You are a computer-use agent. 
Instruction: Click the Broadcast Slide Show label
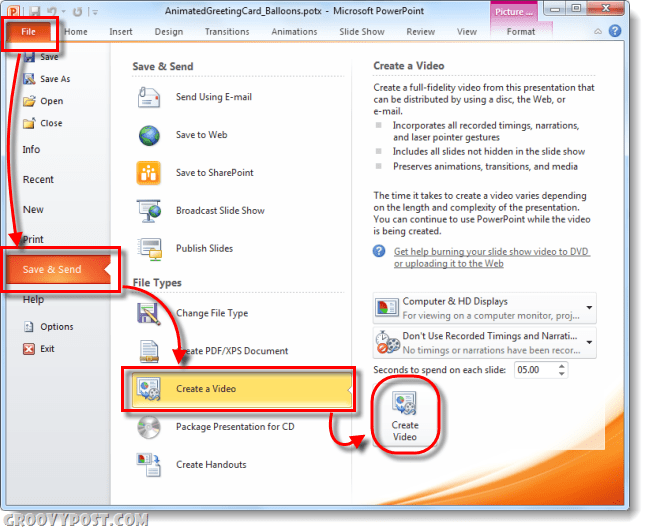[x=220, y=211]
